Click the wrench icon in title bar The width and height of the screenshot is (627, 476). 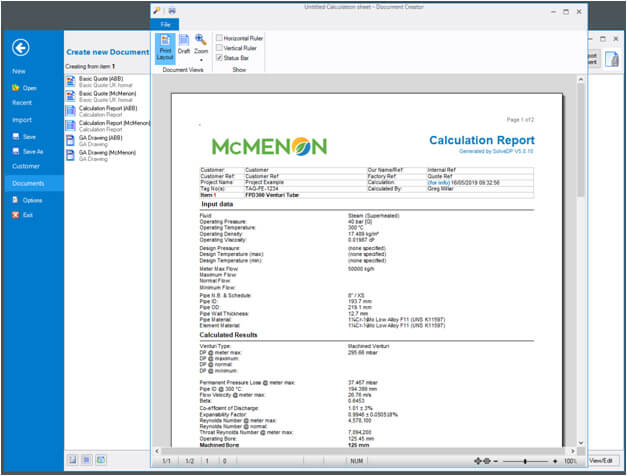pyautogui.click(x=157, y=11)
